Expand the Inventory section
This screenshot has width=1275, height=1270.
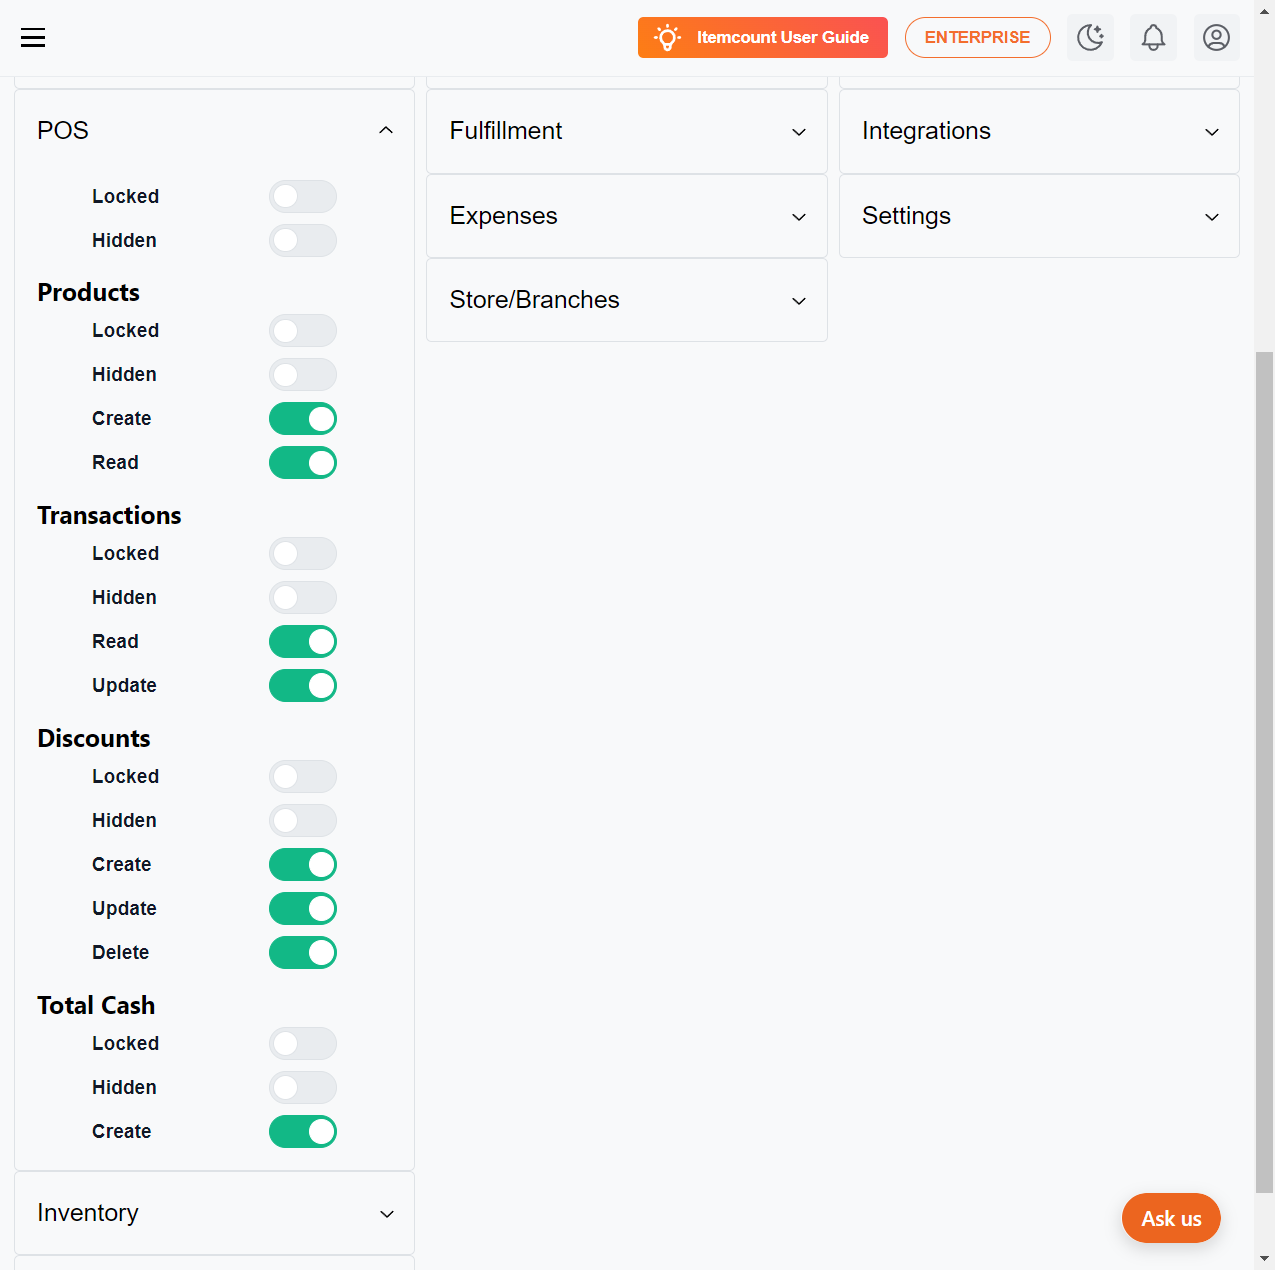(x=214, y=1213)
